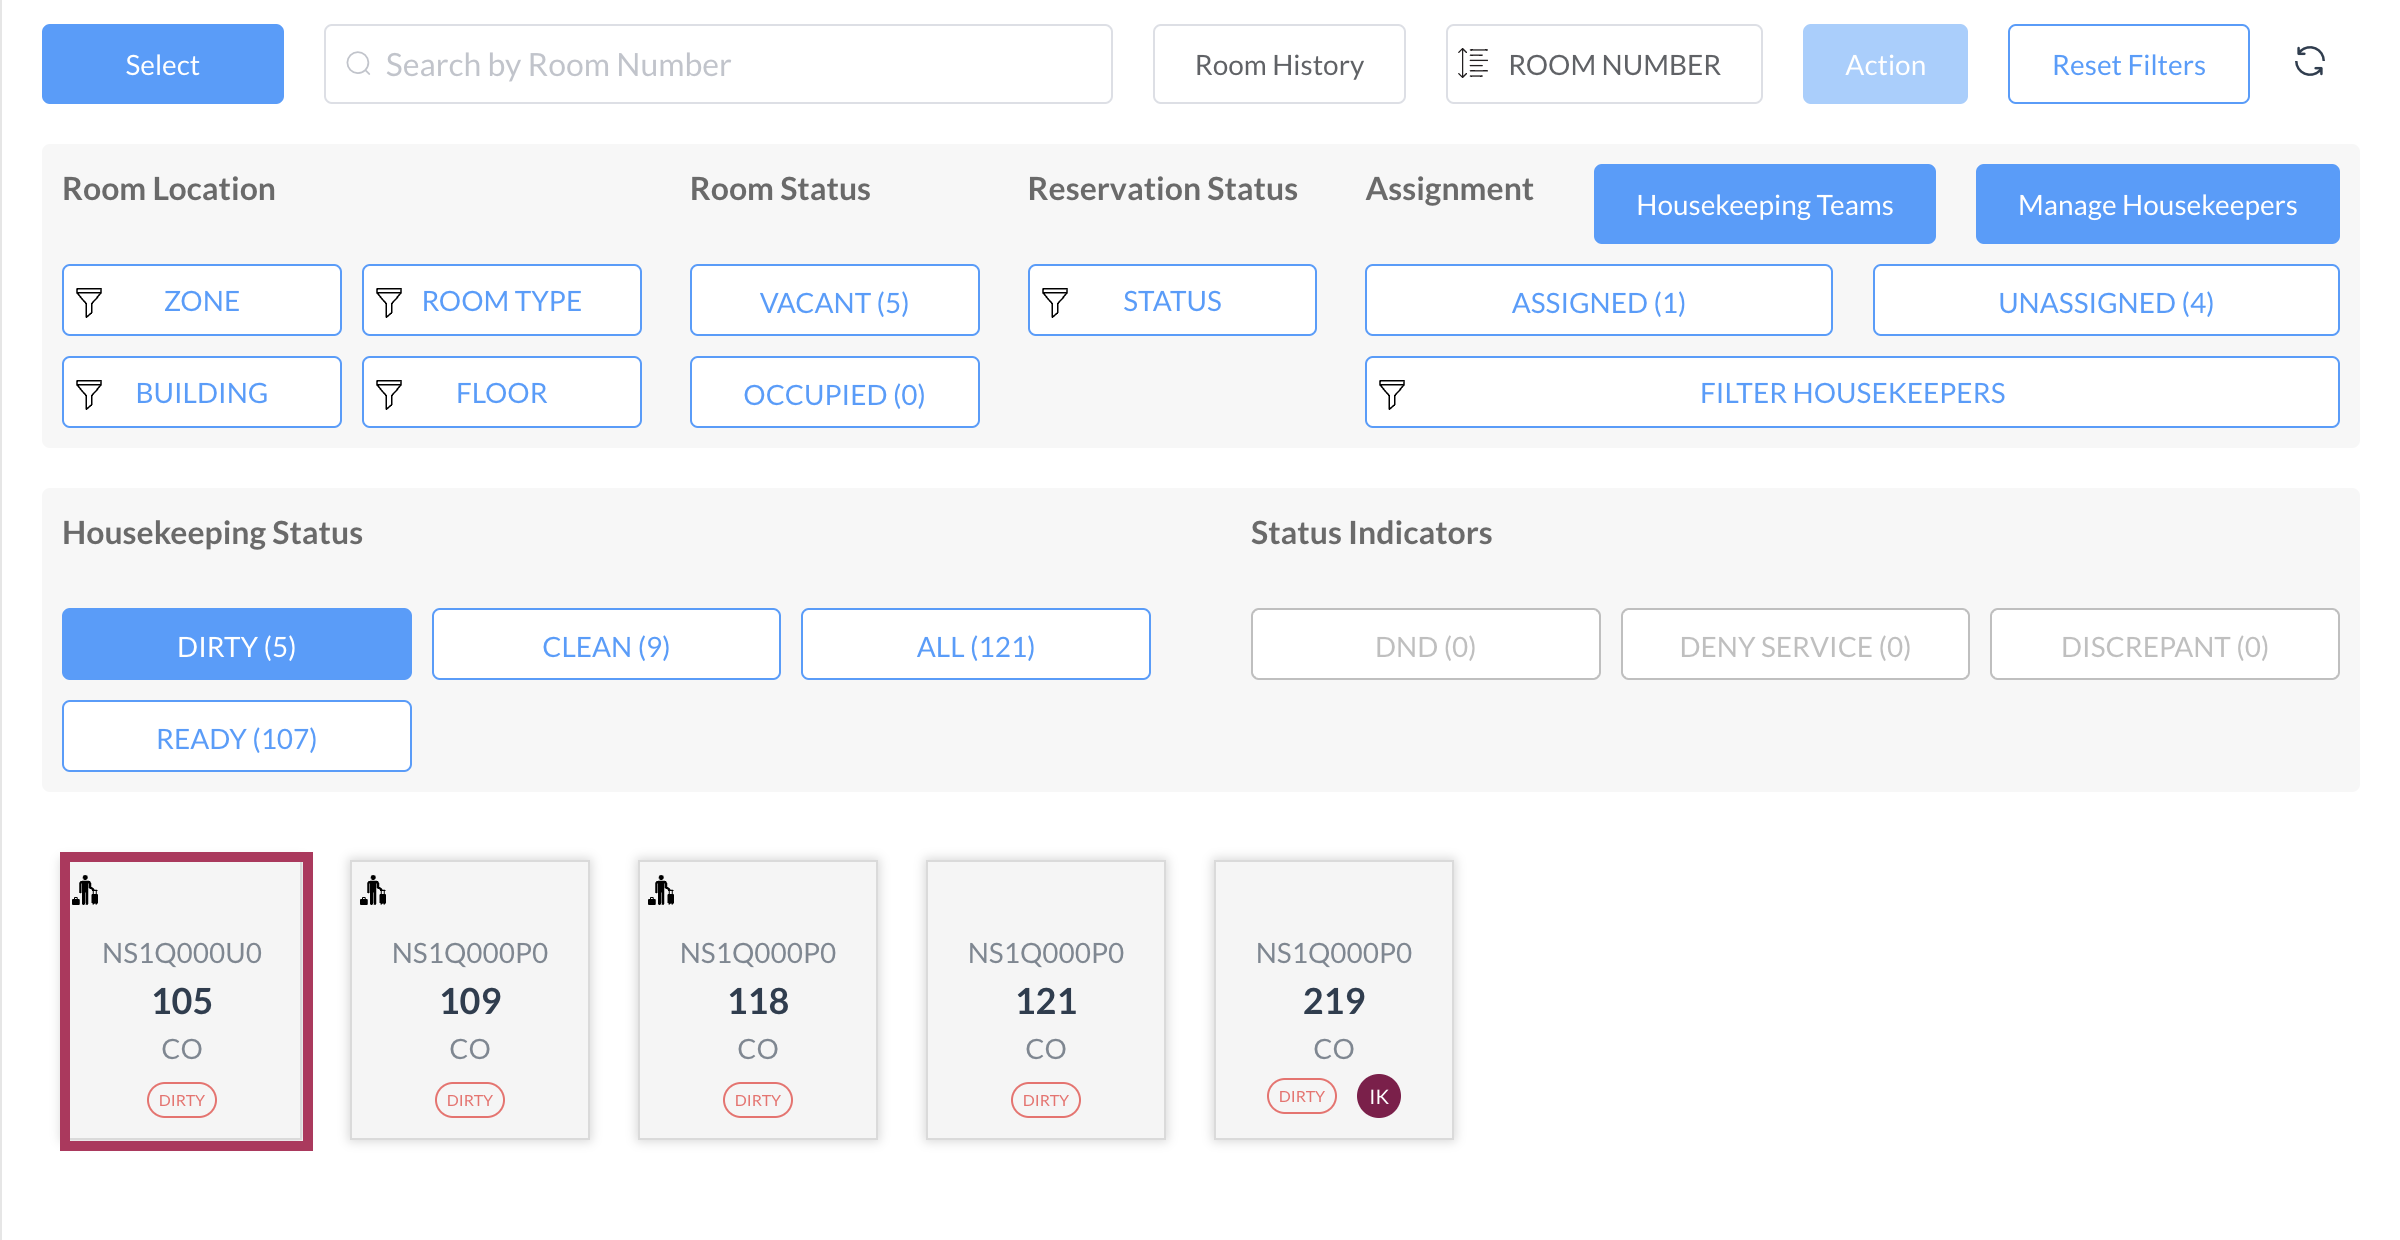Viewport: 2400px width, 1240px height.
Task: Expand the reservation STATUS filter
Action: pos(1171,301)
